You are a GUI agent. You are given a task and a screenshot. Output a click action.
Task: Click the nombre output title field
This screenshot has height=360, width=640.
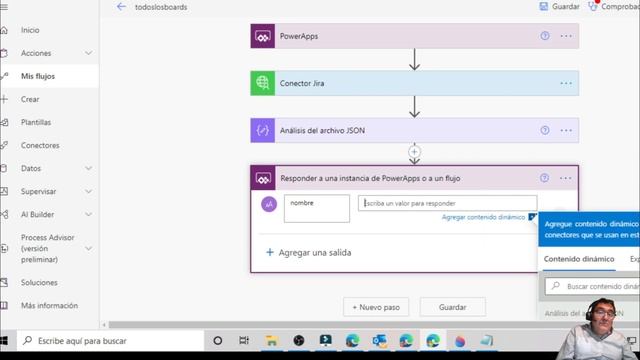tap(317, 209)
